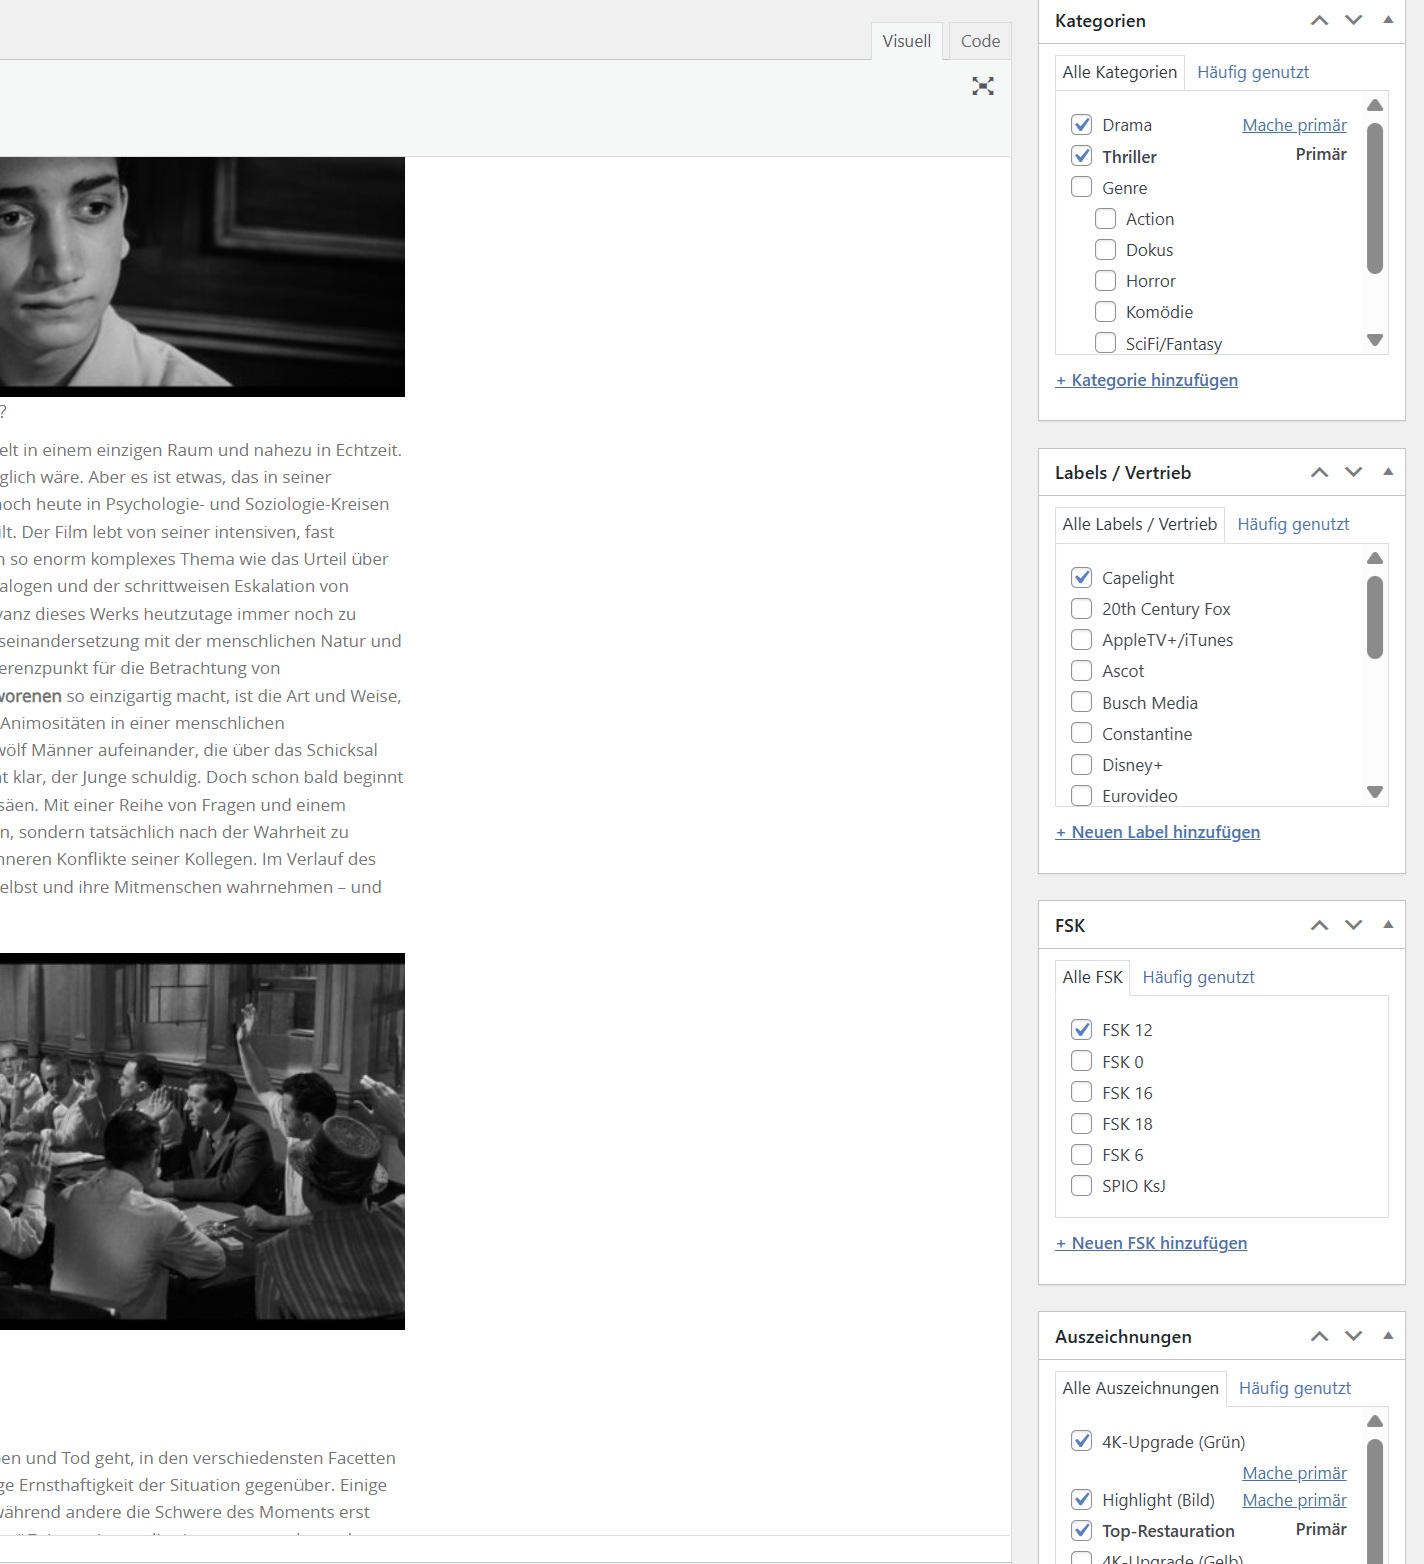Click '+ Neuen FSK hinzufügen' link
The image size is (1424, 1564).
click(x=1151, y=1243)
